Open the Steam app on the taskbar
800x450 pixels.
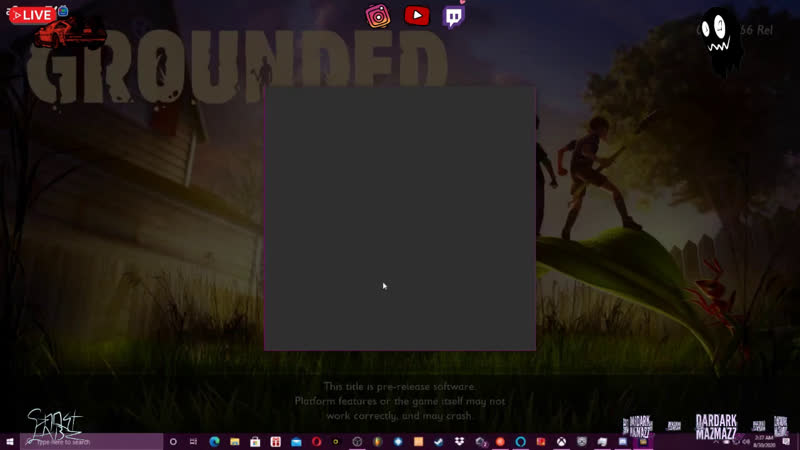pyautogui.click(x=439, y=442)
